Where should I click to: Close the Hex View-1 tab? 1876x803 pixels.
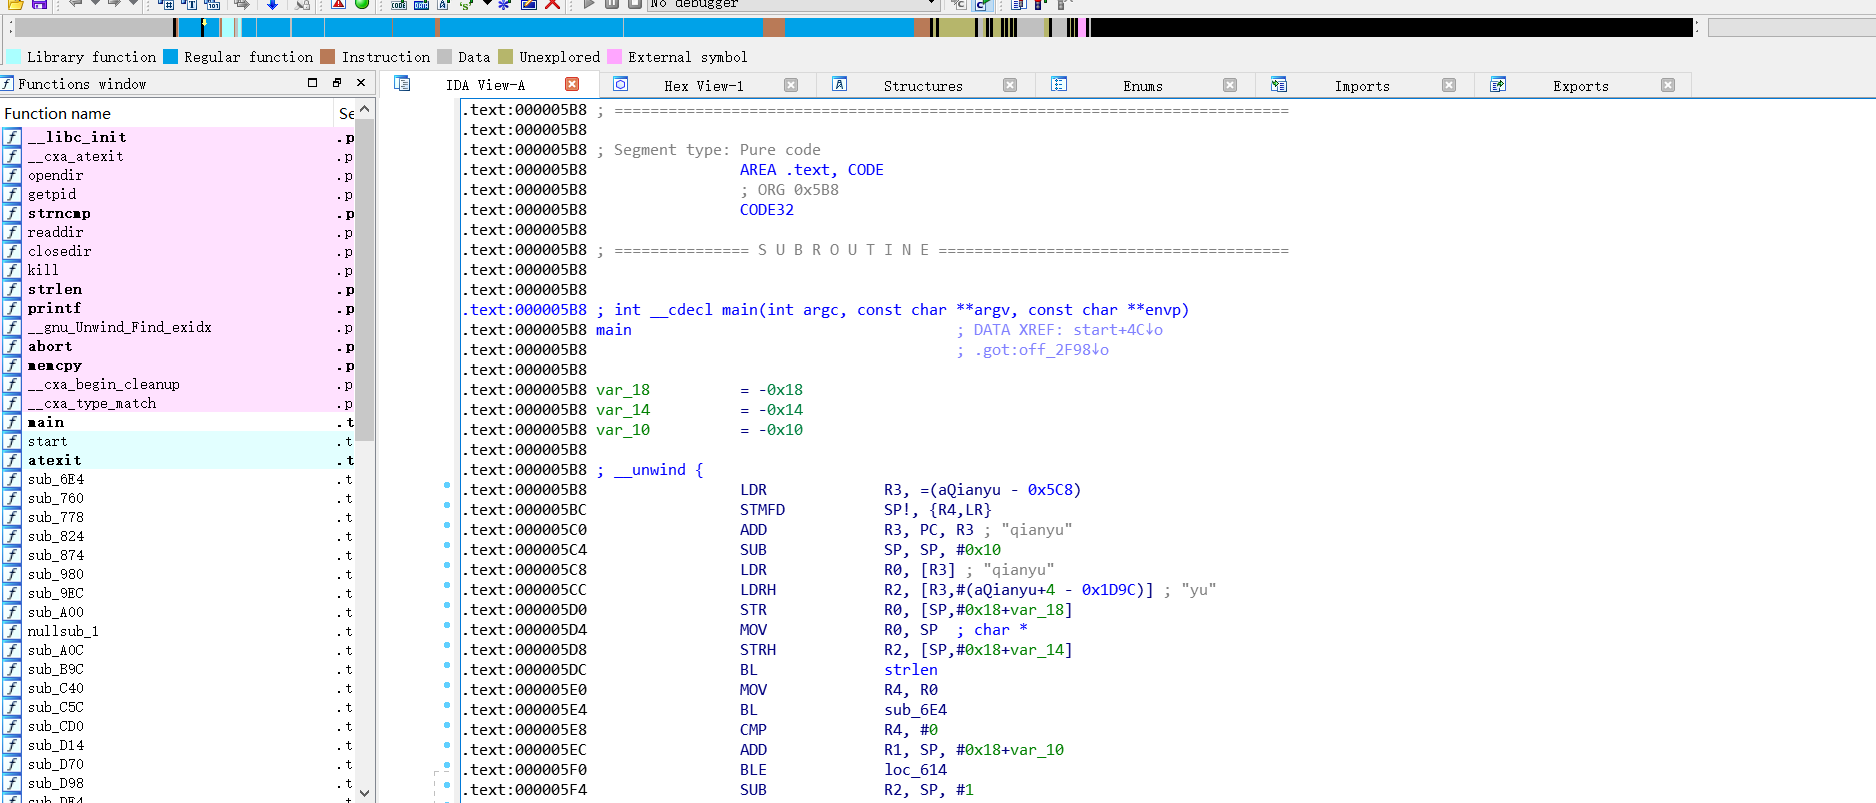pyautogui.click(x=791, y=85)
